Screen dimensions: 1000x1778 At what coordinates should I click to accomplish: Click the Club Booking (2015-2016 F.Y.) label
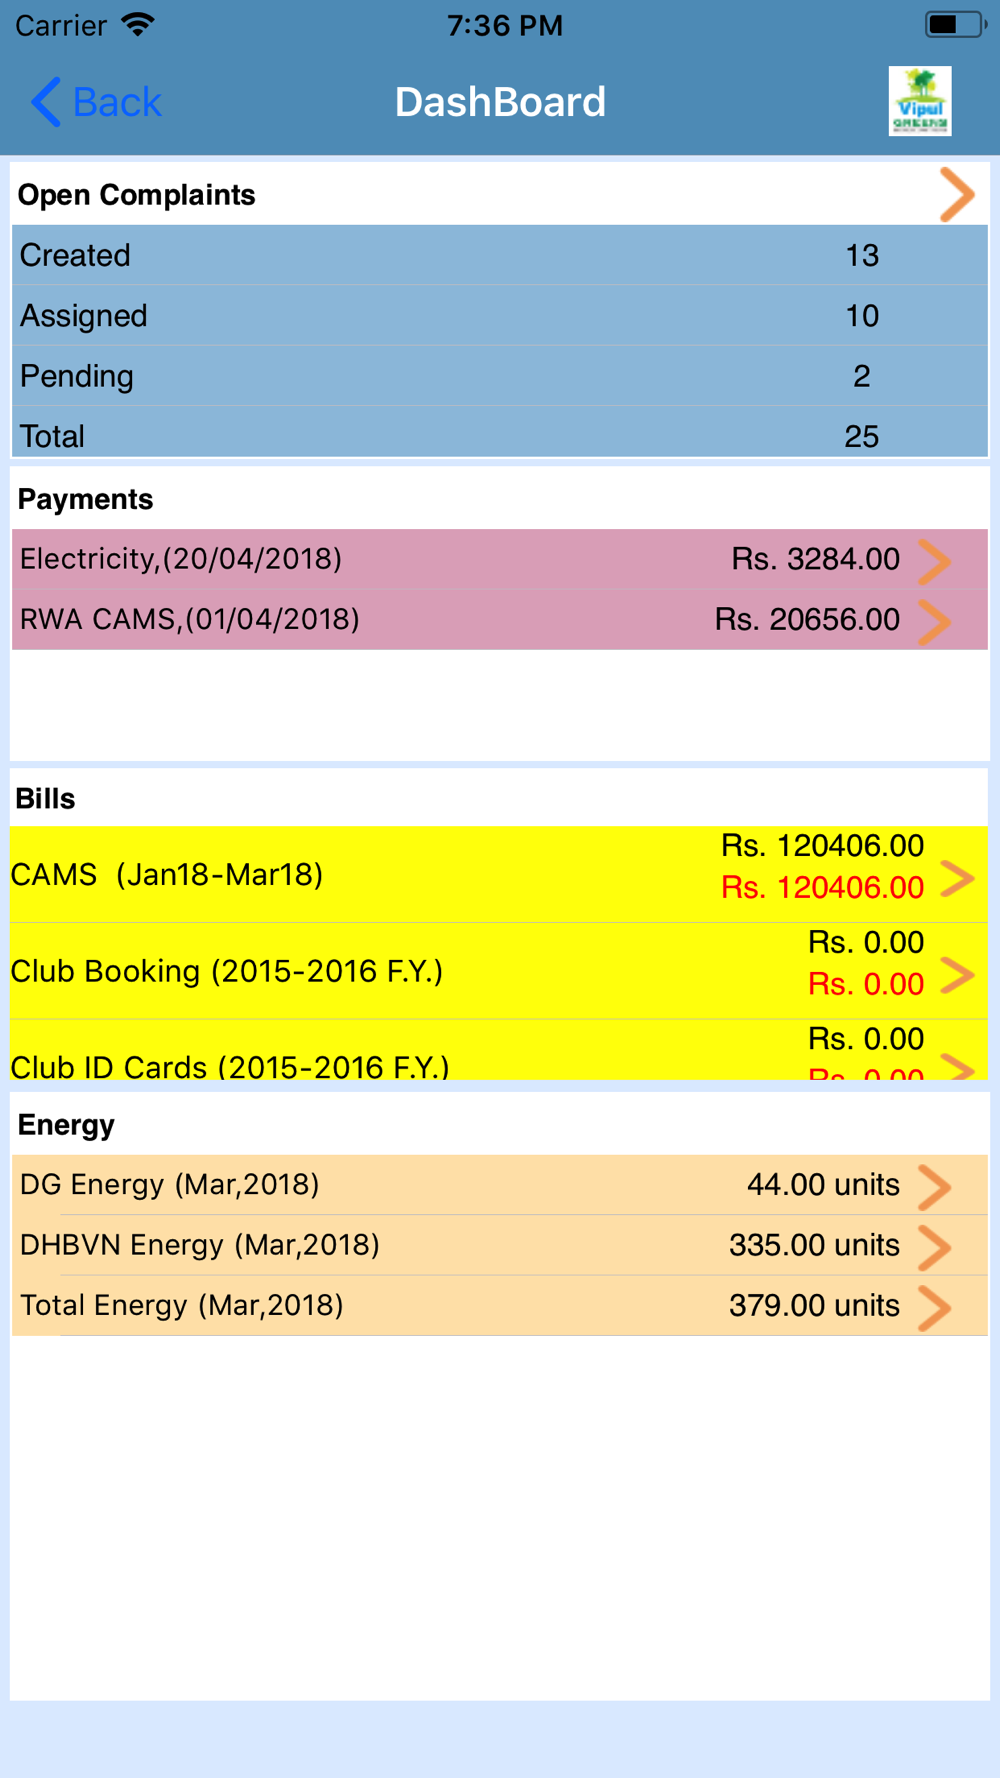click(227, 971)
